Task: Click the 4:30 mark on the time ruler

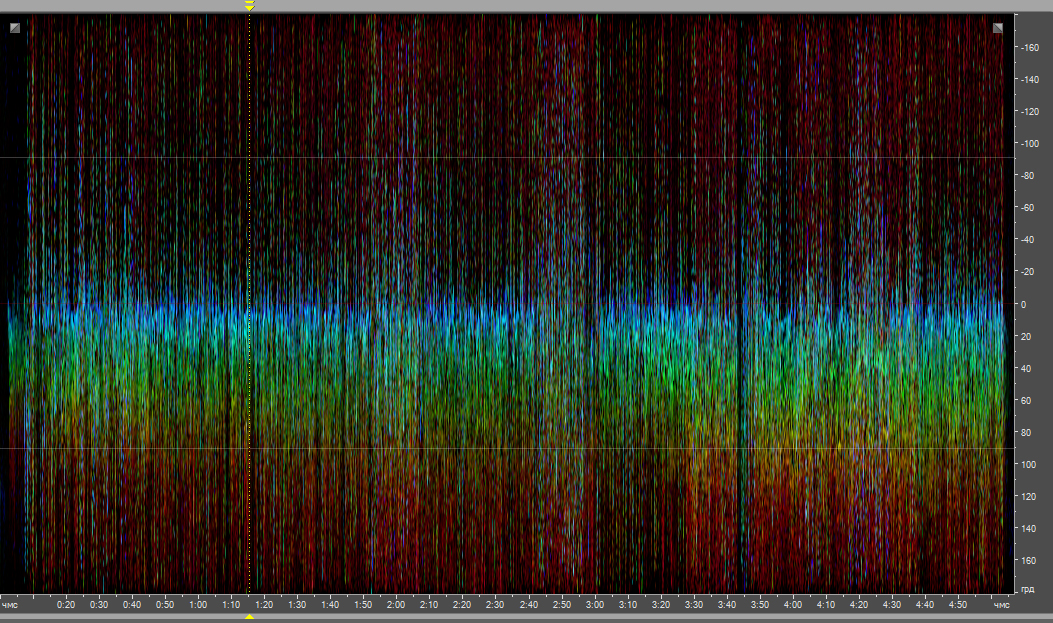Action: (892, 605)
